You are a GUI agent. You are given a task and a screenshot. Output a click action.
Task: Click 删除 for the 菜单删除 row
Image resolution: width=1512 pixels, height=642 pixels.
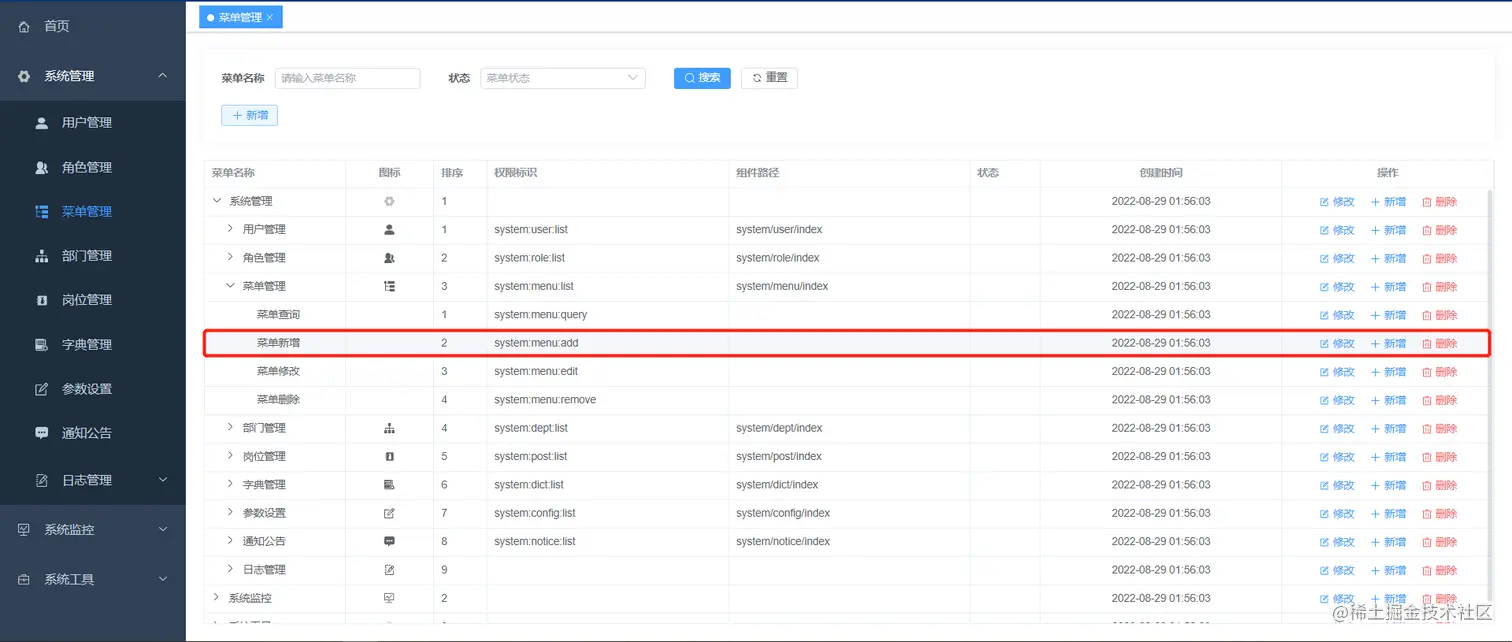[x=1439, y=400]
